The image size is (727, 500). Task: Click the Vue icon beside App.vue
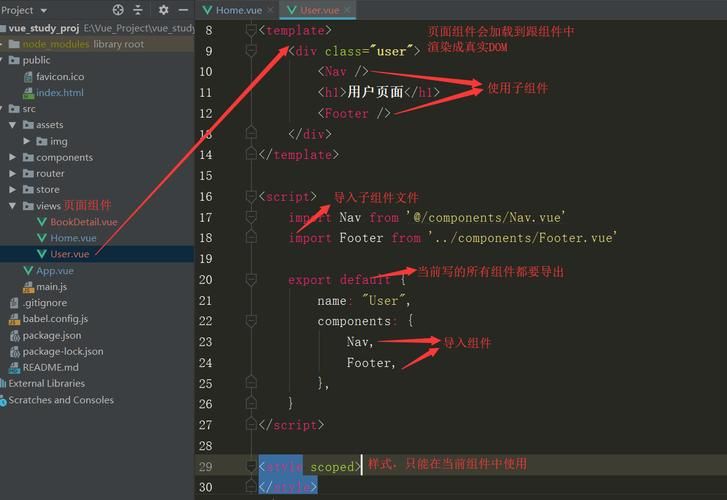[28, 270]
